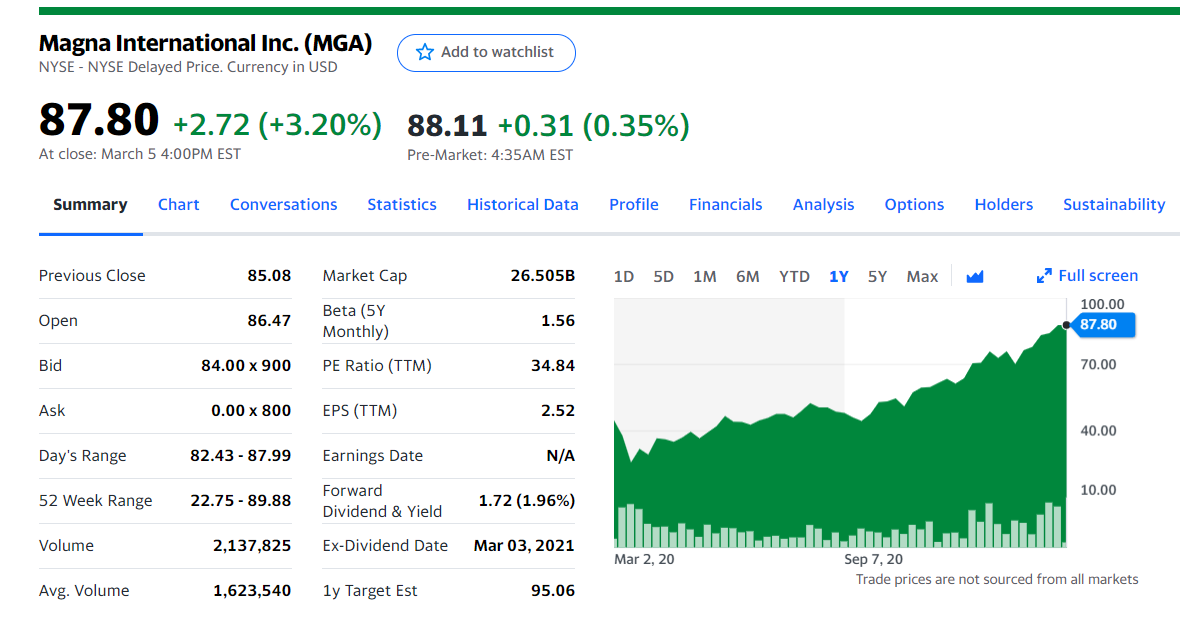Click the Mar 2, 20 axis label
The height and width of the screenshot is (635, 1180).
click(x=644, y=559)
